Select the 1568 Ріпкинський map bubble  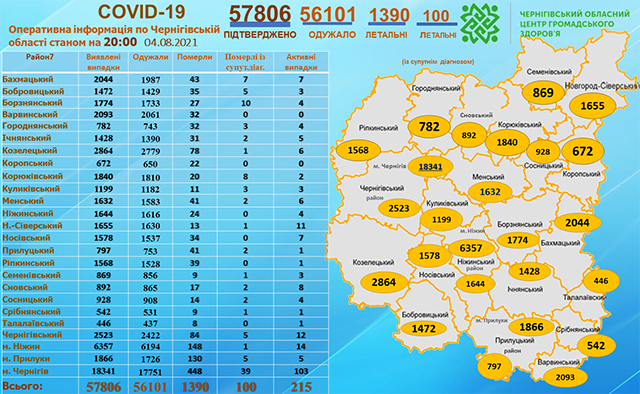pos(358,150)
